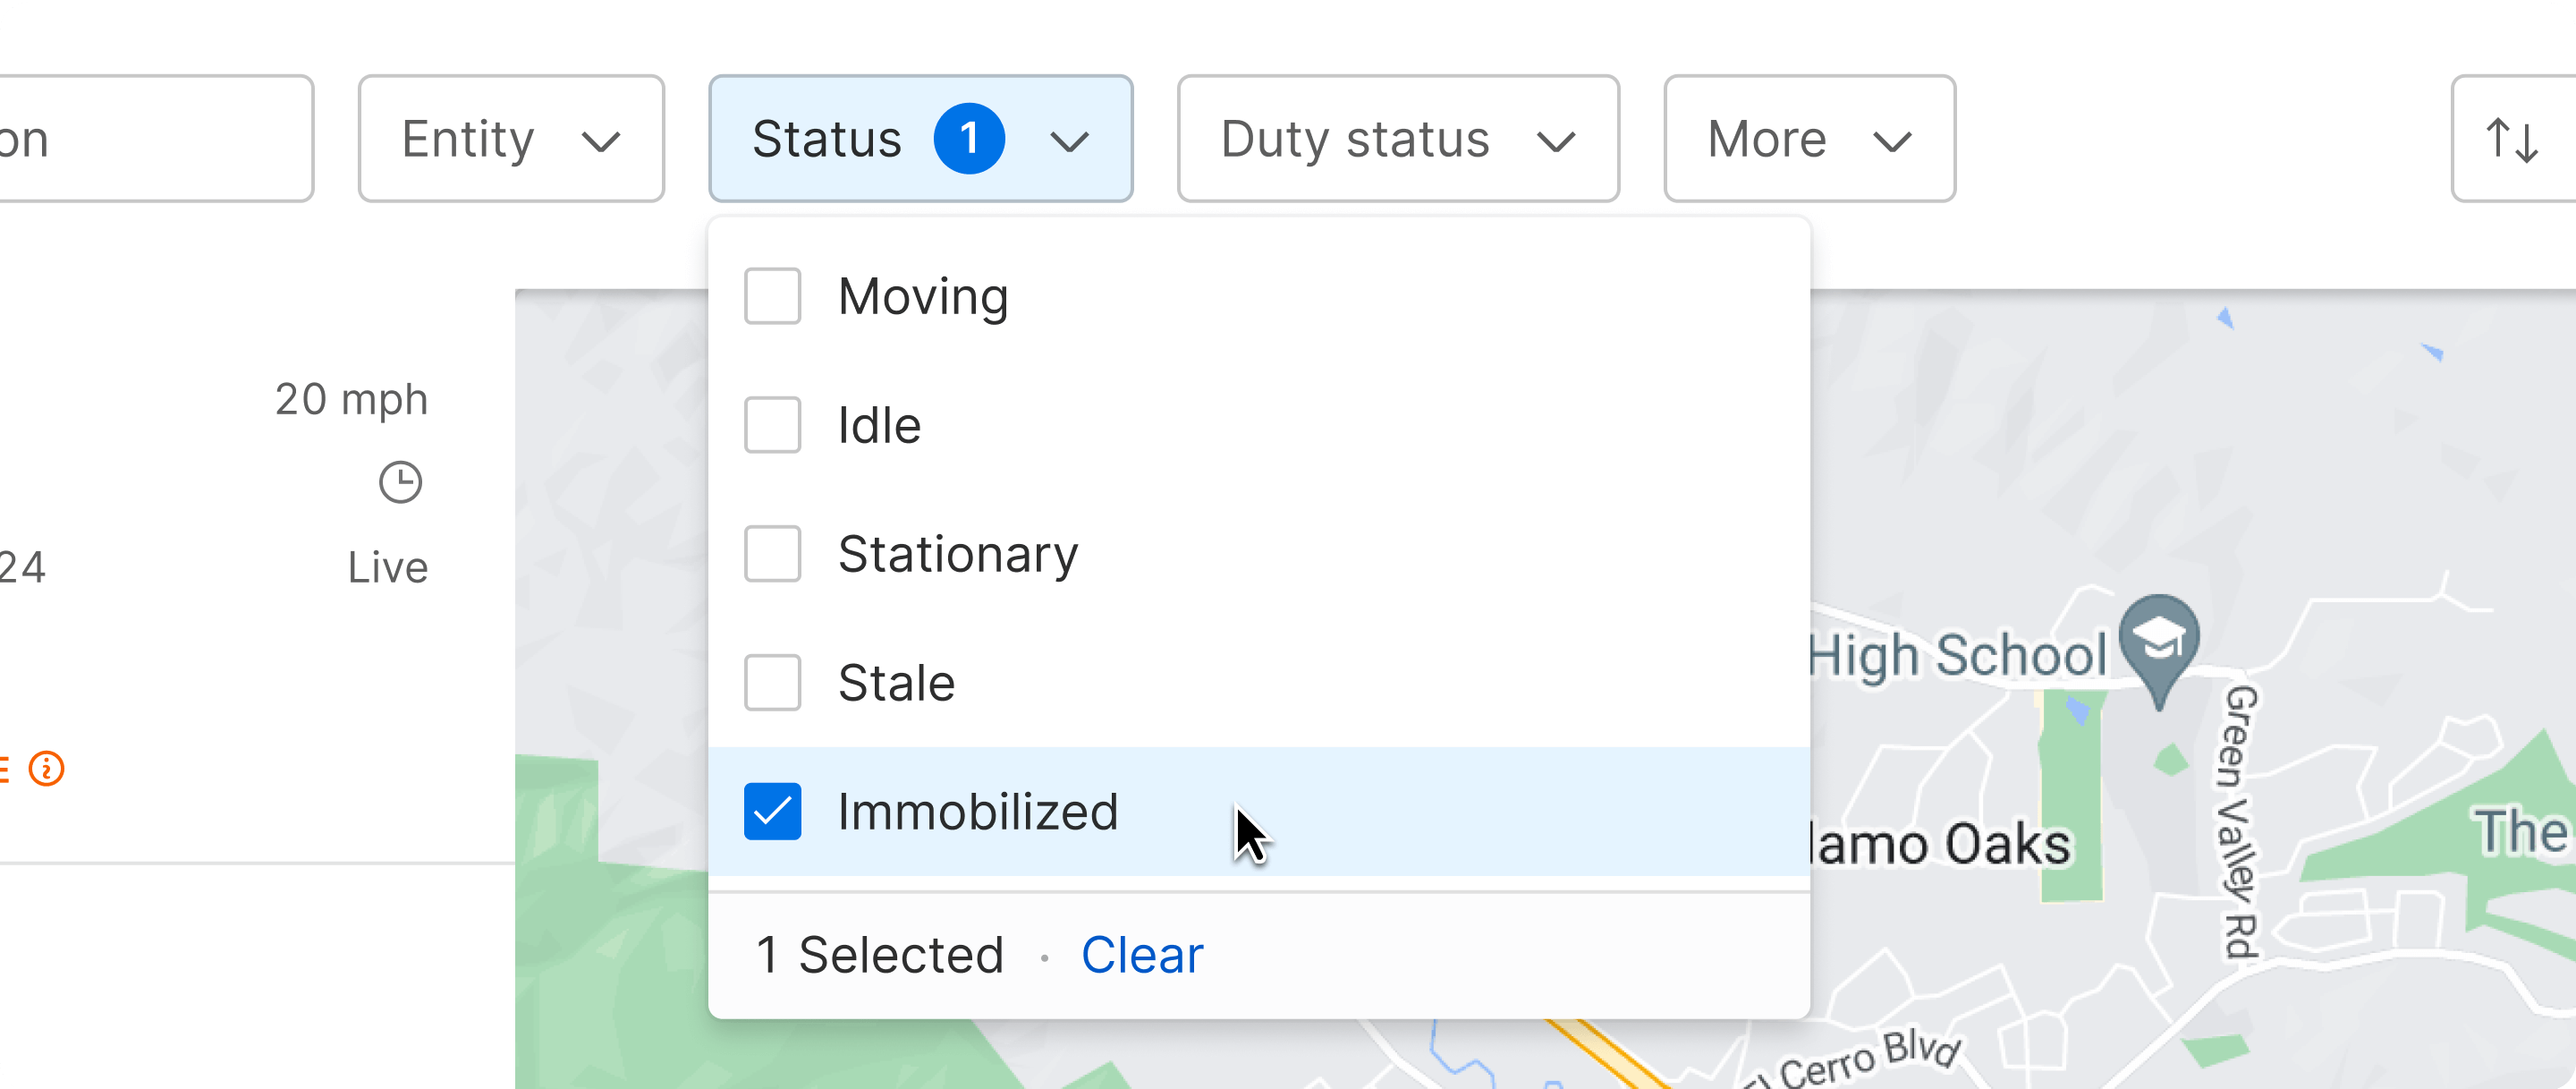Screen dimensions: 2576x1089
Task: Tick the Stationary checkbox
Action: (772, 554)
